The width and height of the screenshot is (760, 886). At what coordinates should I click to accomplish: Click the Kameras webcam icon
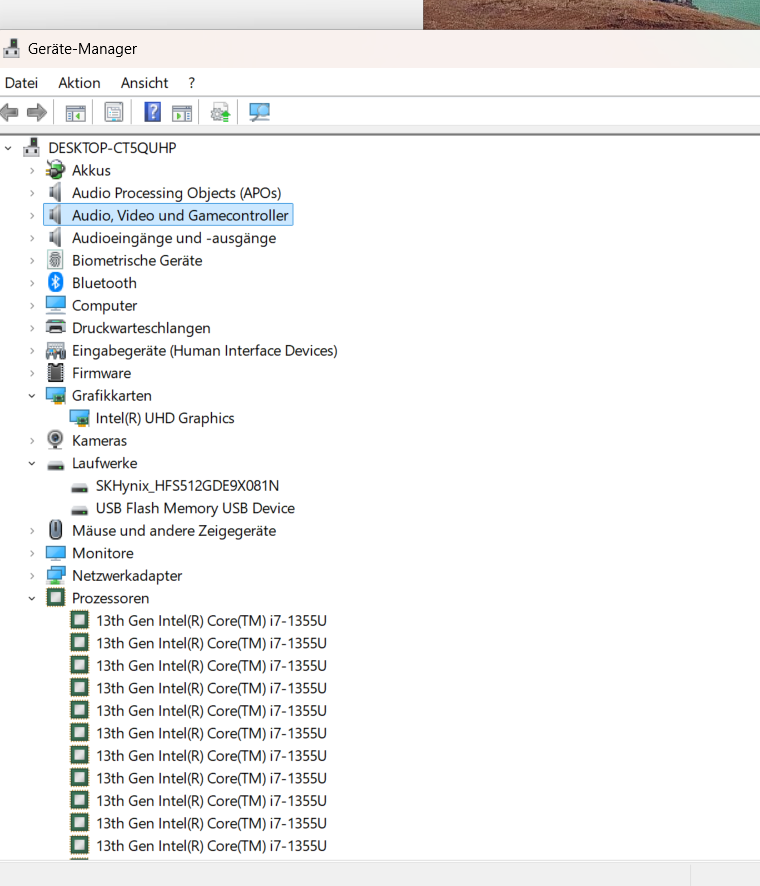click(55, 440)
